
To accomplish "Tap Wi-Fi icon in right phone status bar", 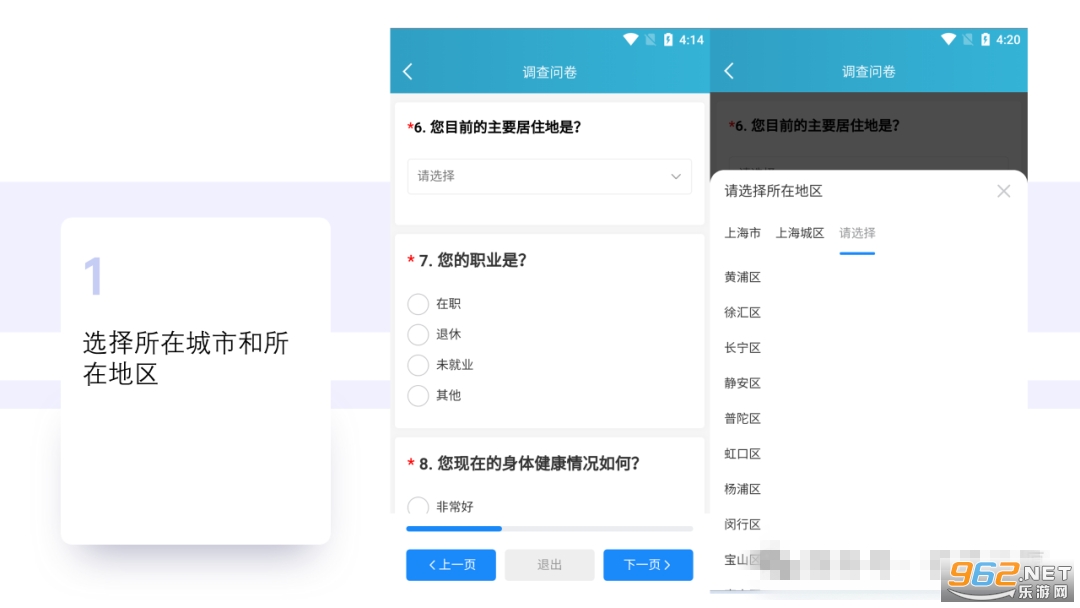I will click(948, 40).
